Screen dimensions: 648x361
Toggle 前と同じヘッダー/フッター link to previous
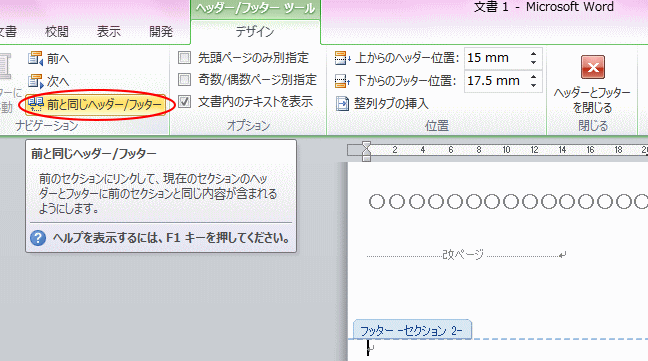(96, 105)
